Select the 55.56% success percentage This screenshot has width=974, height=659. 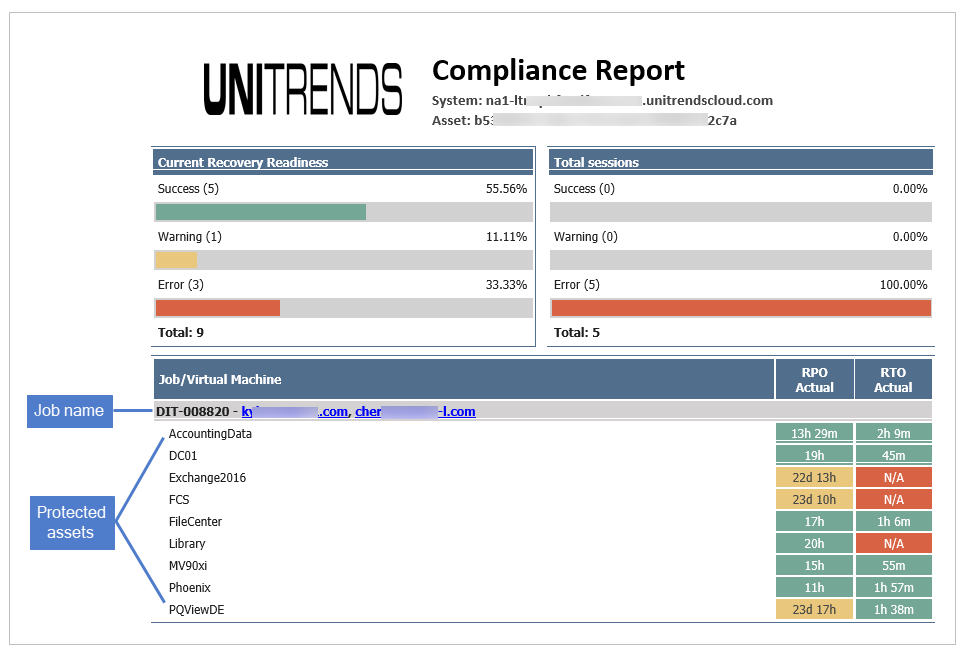tap(506, 189)
